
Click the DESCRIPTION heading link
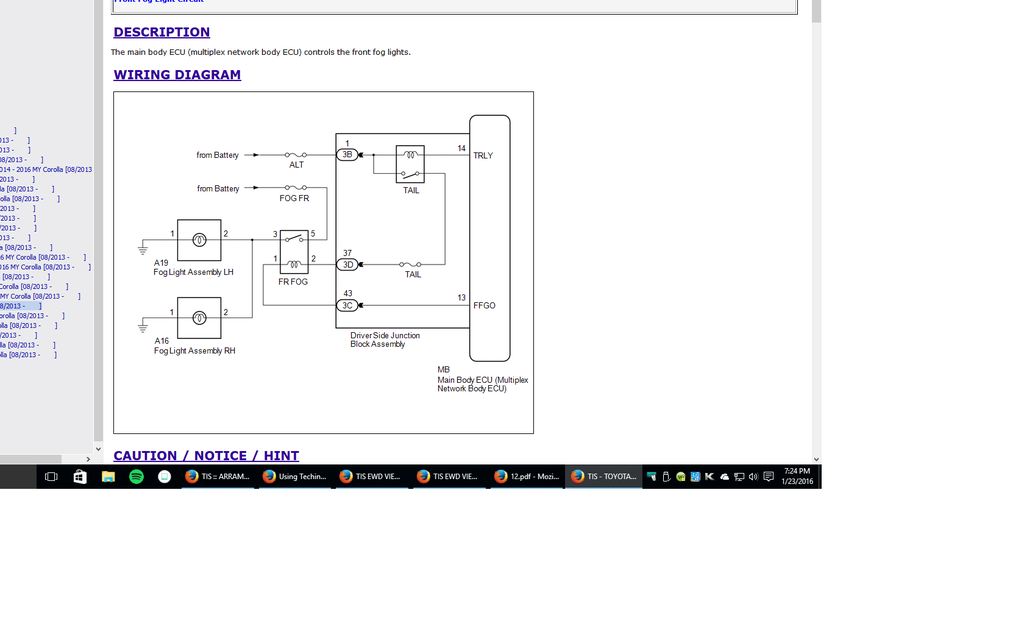pyautogui.click(x=161, y=32)
